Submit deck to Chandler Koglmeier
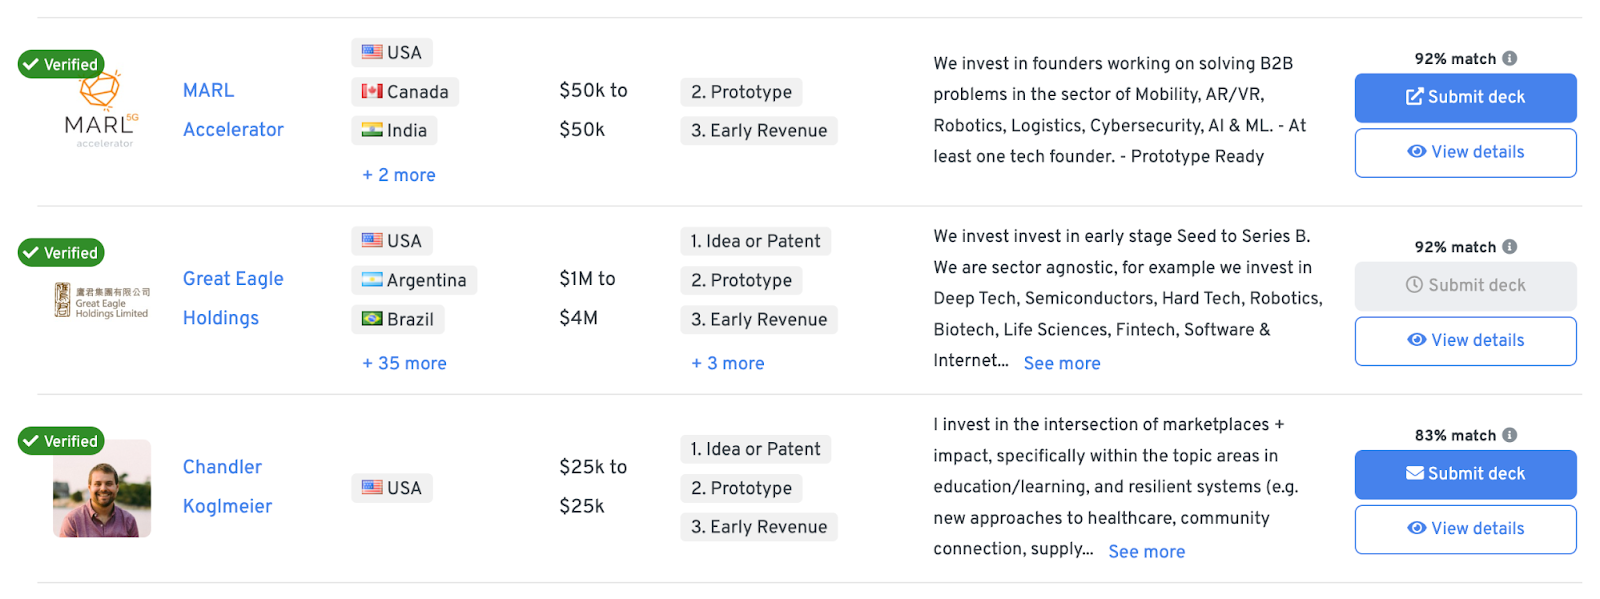This screenshot has width=1600, height=599. point(1465,474)
